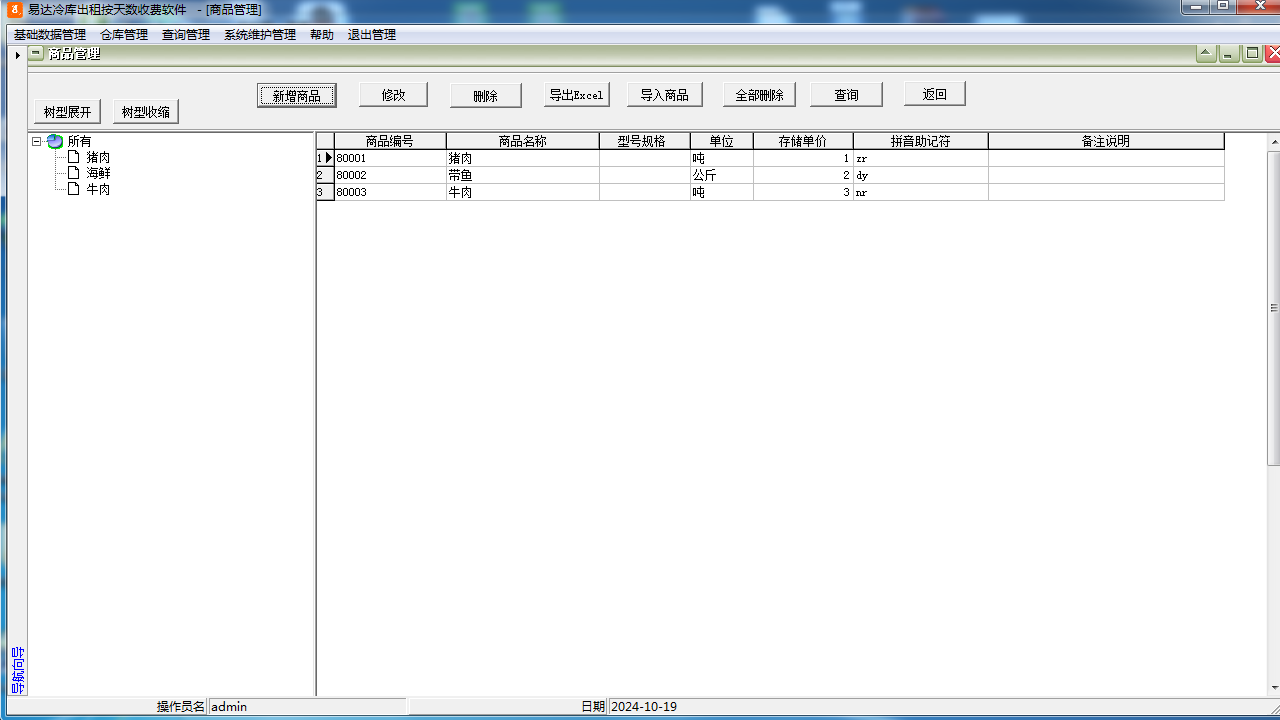The height and width of the screenshot is (720, 1280).
Task: Click the 操作员名 admin field
Action: click(306, 707)
